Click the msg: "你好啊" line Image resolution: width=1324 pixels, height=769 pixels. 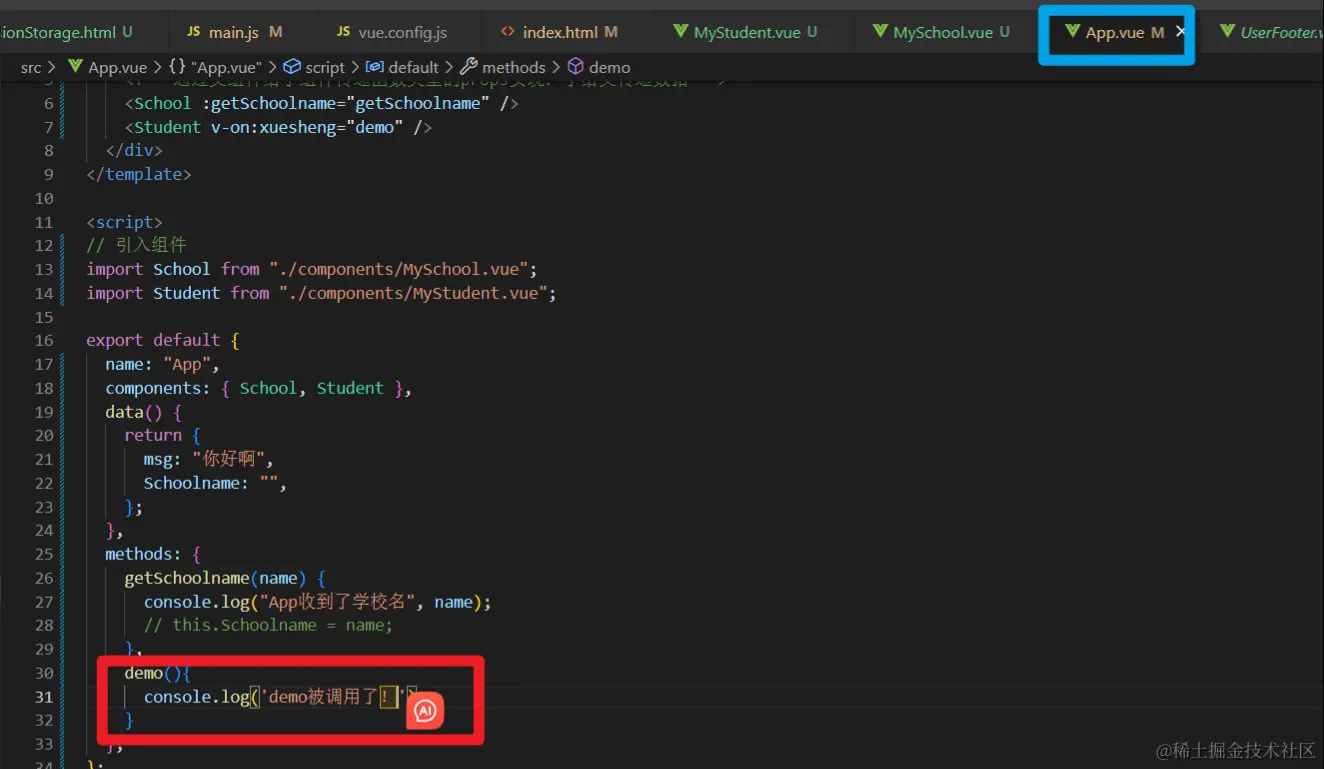point(208,459)
